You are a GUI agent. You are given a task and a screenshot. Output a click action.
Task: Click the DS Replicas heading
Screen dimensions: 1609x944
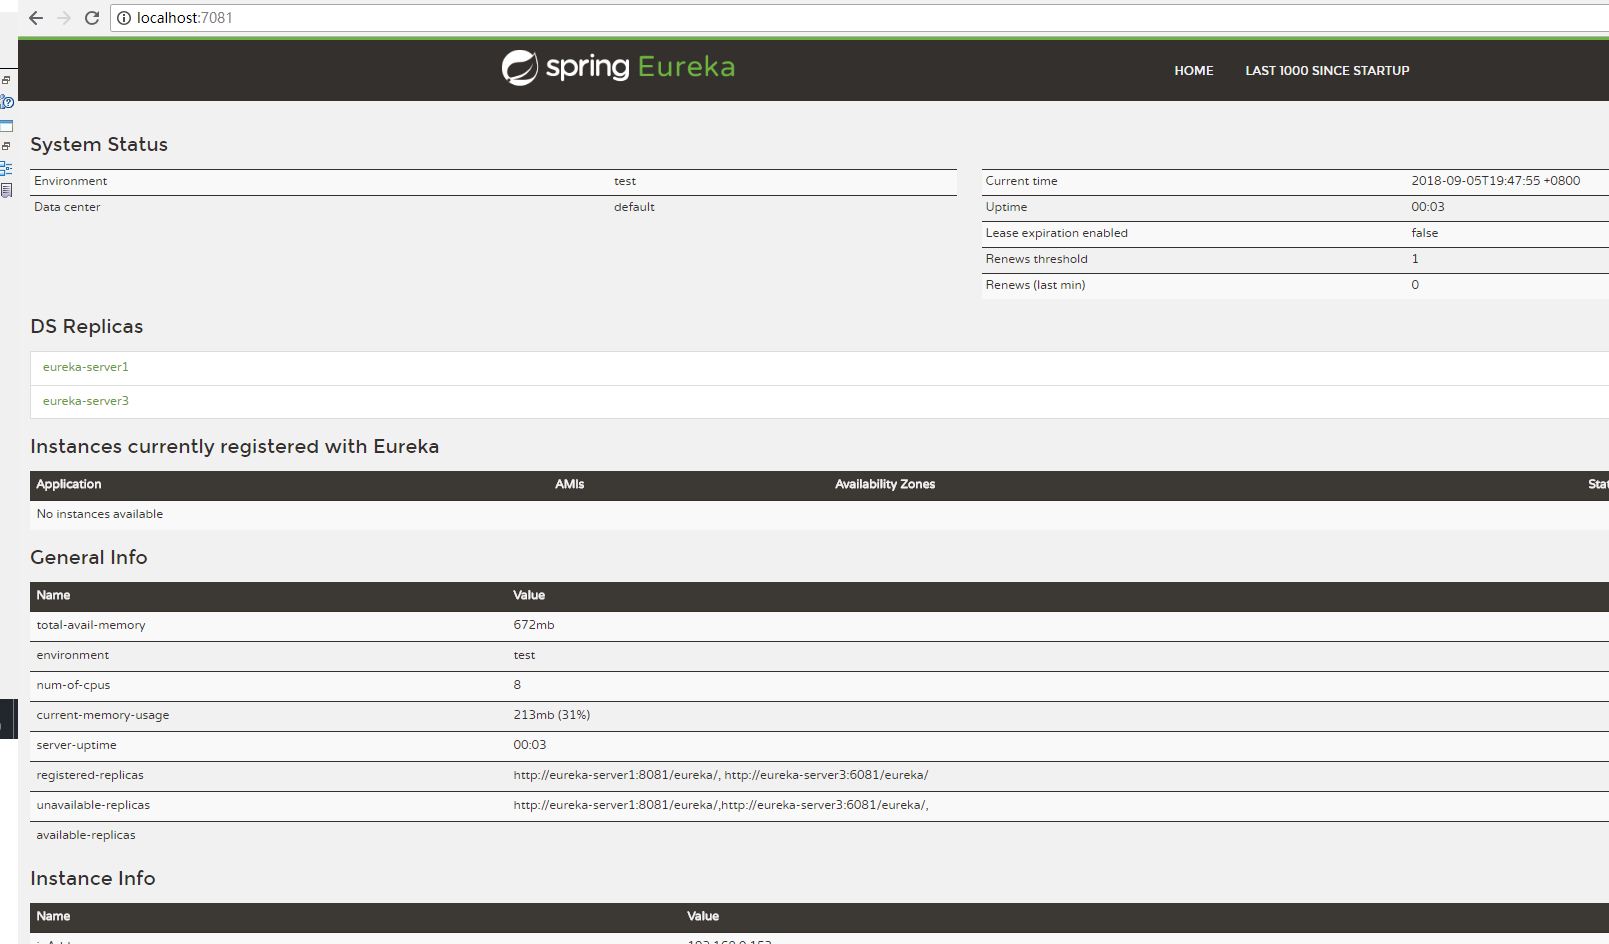coord(87,326)
